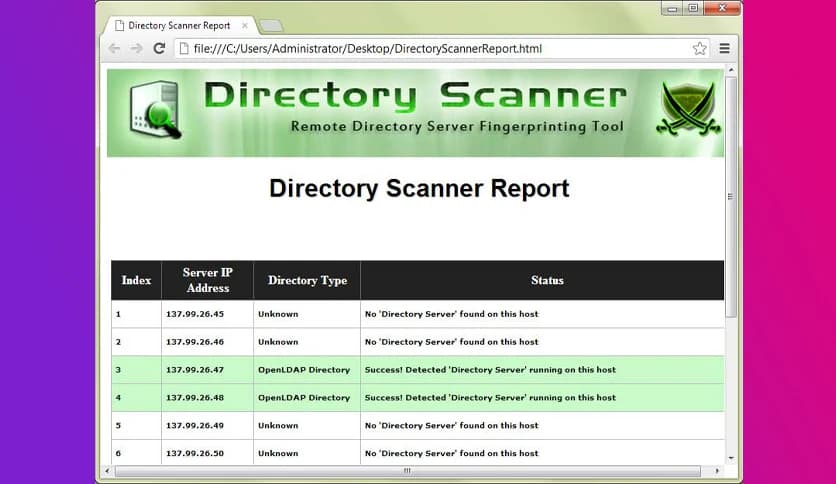Click the Directory Scanner Report heading

pyautogui.click(x=419, y=188)
